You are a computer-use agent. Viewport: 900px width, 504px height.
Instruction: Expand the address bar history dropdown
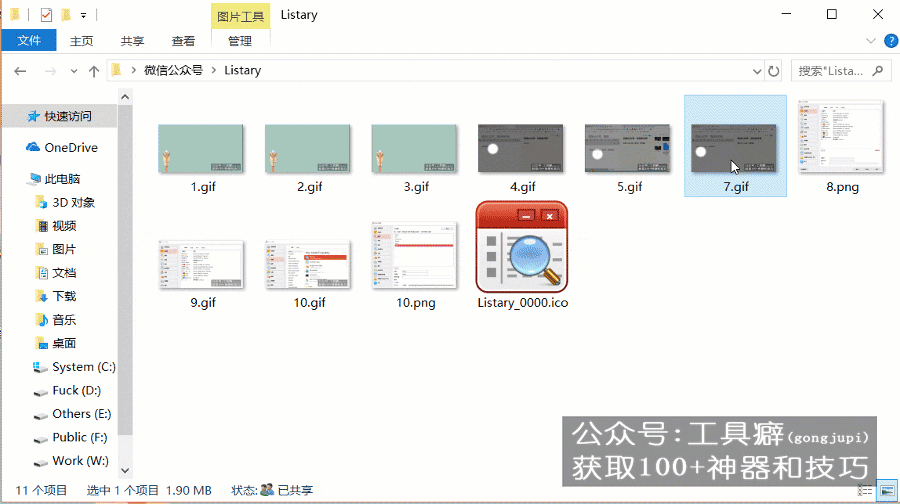[x=757, y=71]
